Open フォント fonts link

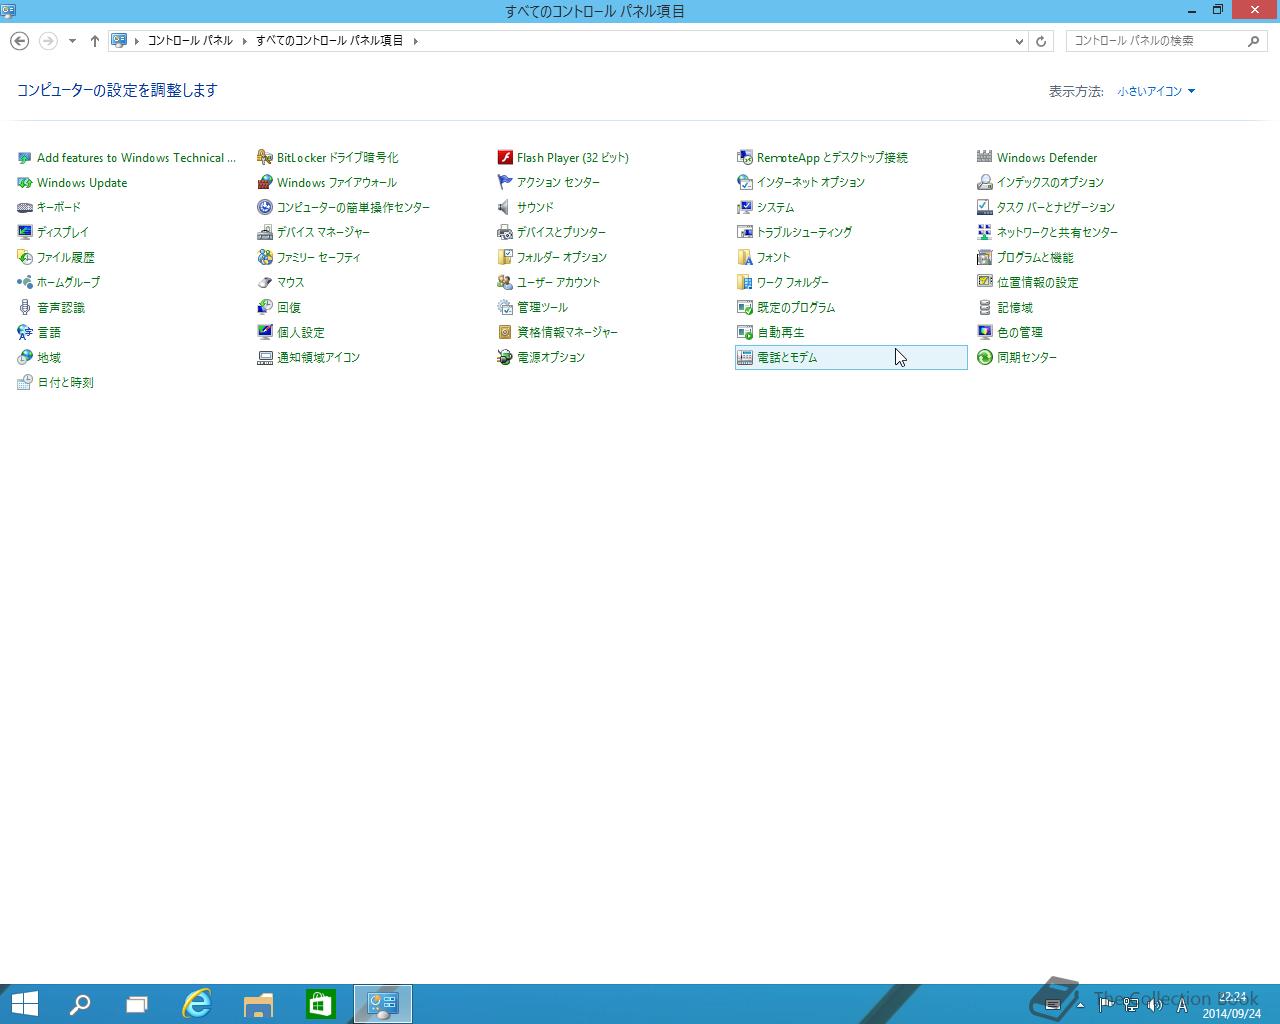[773, 257]
